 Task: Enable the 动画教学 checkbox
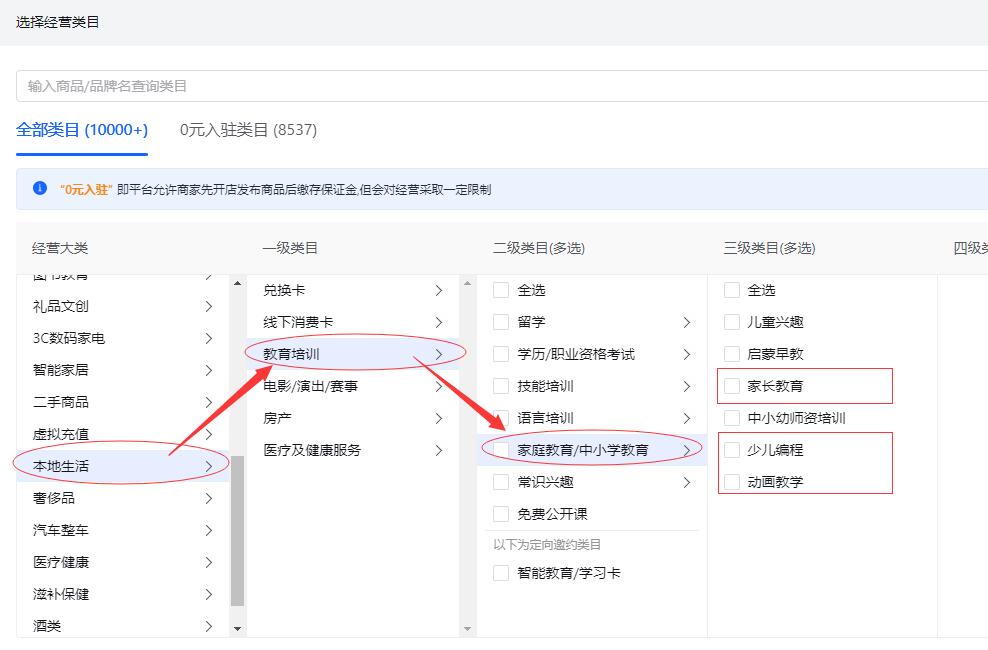click(x=732, y=482)
